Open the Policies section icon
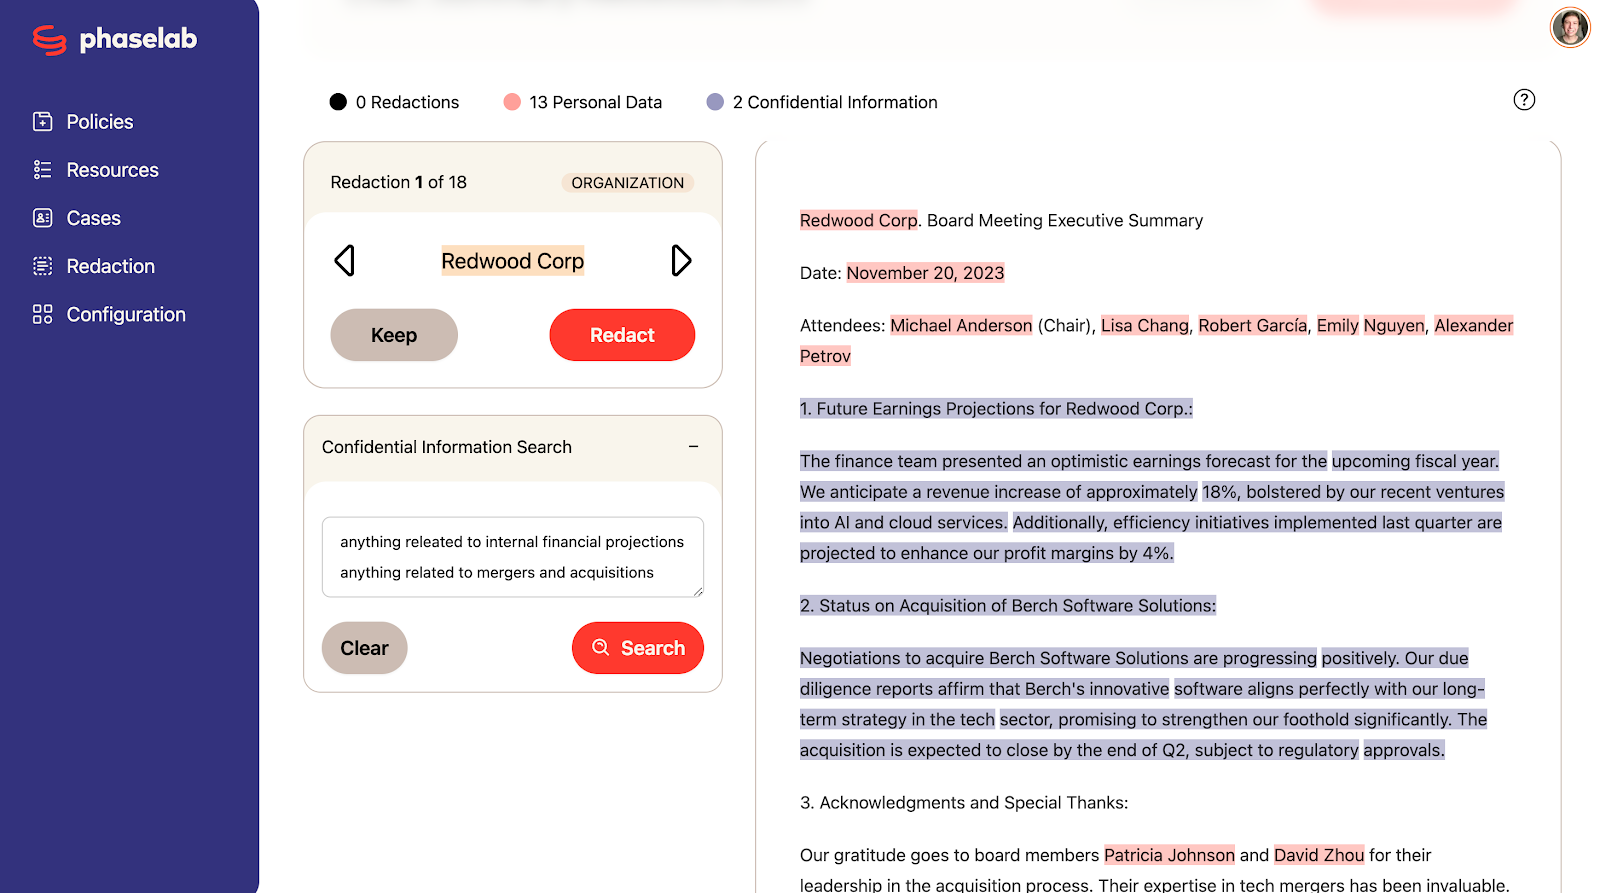 point(43,122)
